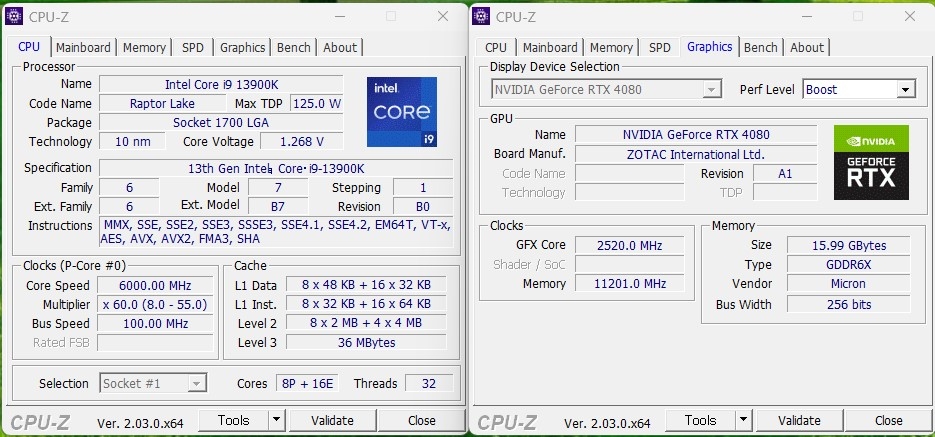The width and height of the screenshot is (935, 437).
Task: Click Close button in left window
Action: coord(422,420)
